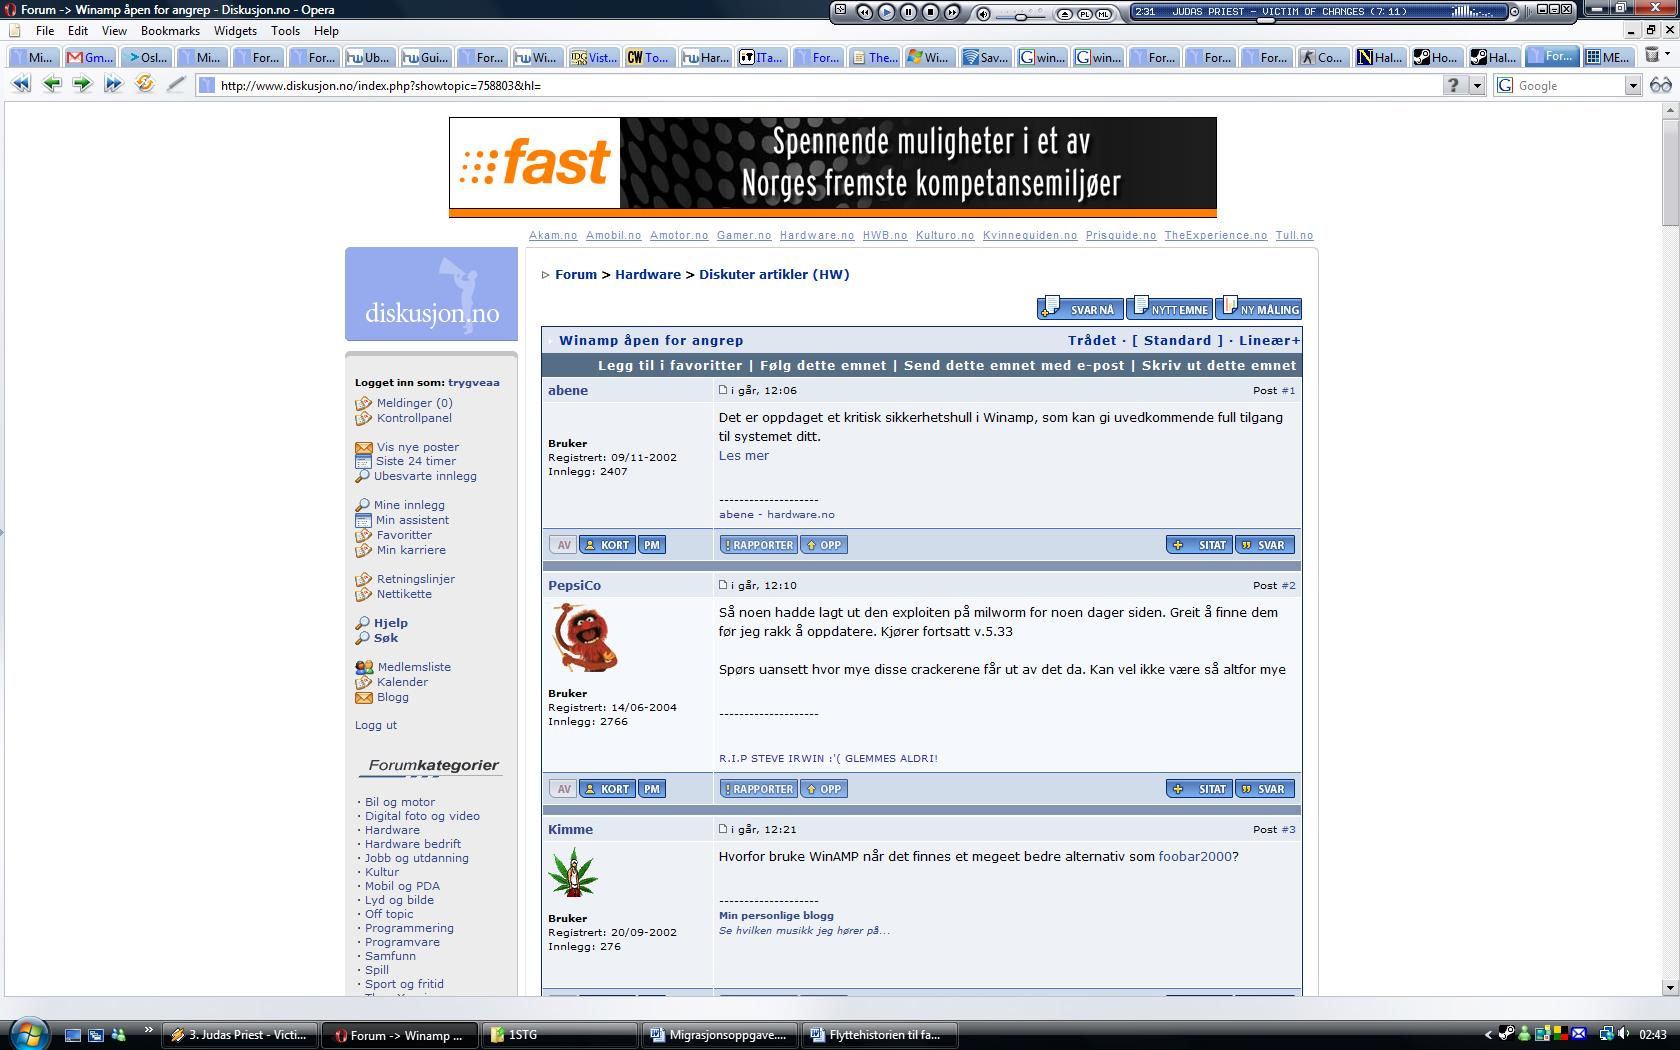This screenshot has width=1680, height=1050.
Task: Open 1STG taskbar item
Action: pyautogui.click(x=560, y=1035)
